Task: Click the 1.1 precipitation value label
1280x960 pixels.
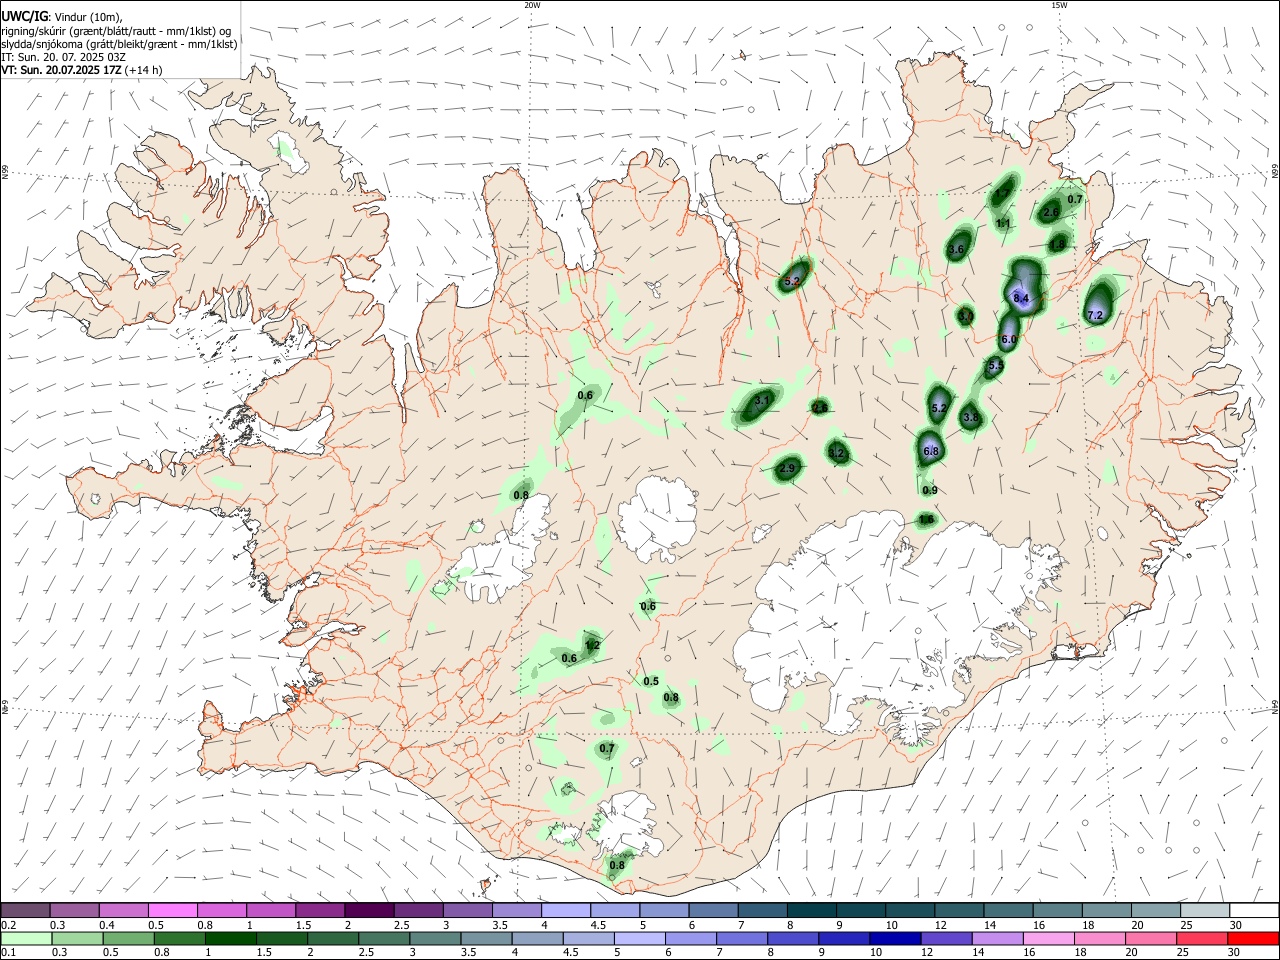Action: point(1004,223)
